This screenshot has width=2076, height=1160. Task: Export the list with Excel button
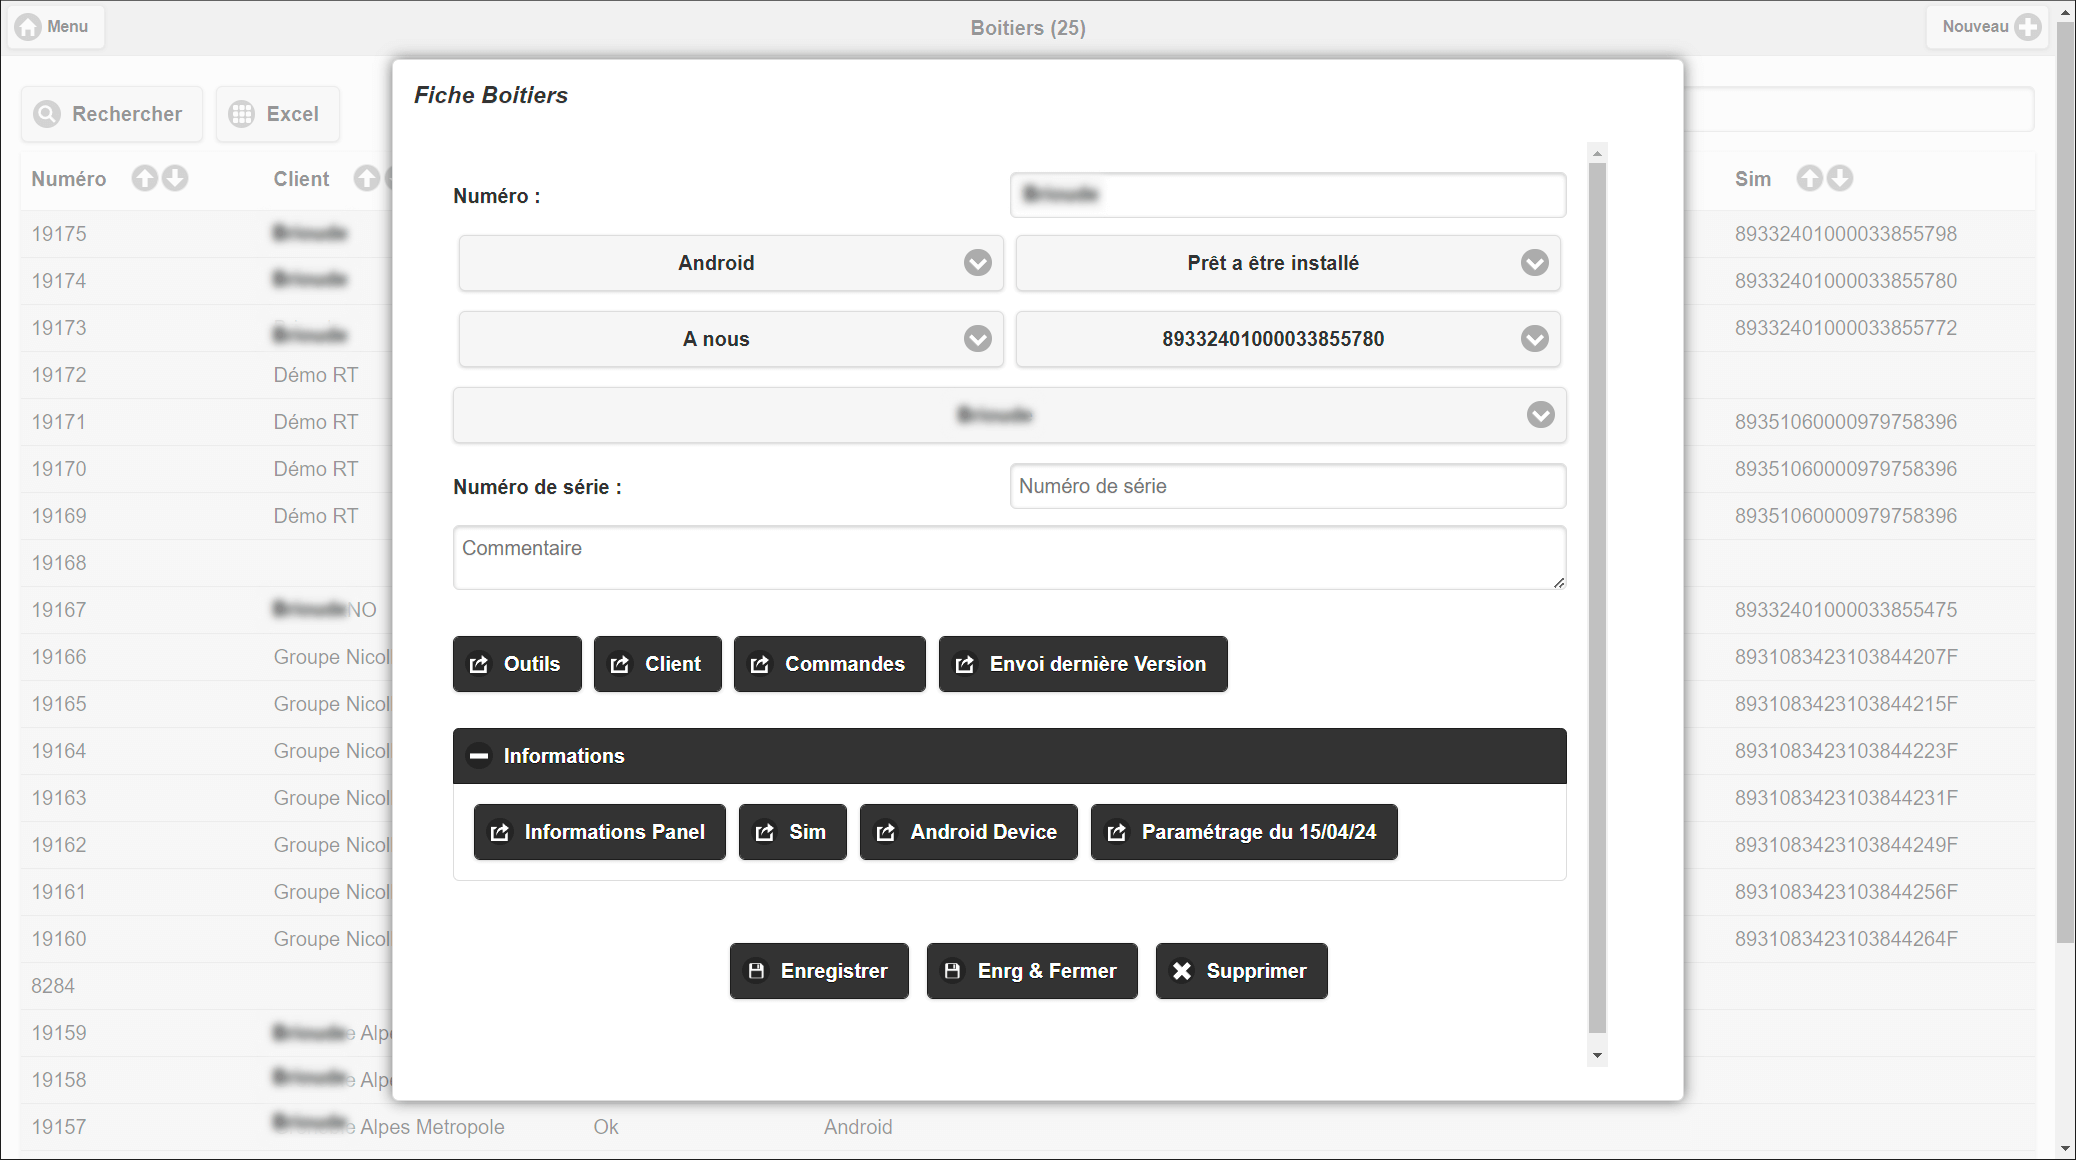pyautogui.click(x=277, y=114)
